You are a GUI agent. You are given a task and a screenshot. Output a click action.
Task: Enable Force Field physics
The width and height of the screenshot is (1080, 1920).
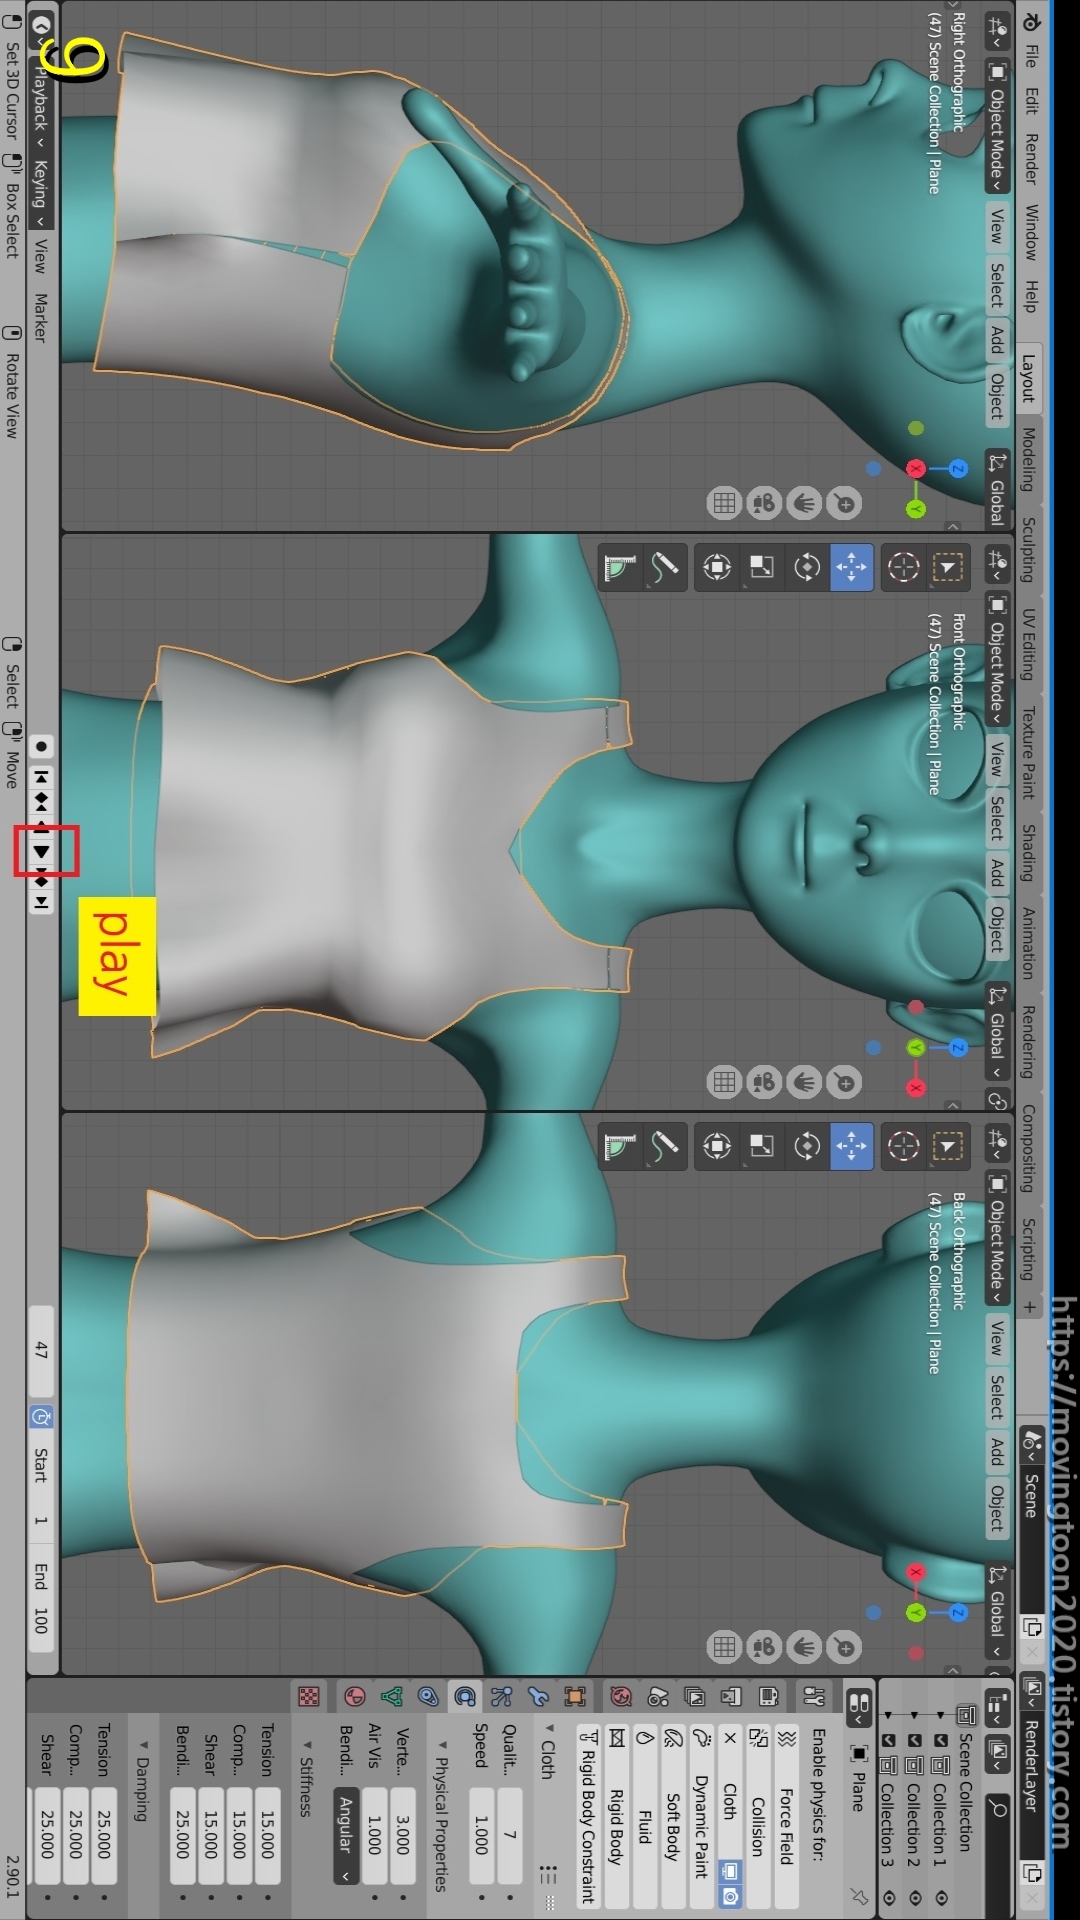coord(786,1818)
